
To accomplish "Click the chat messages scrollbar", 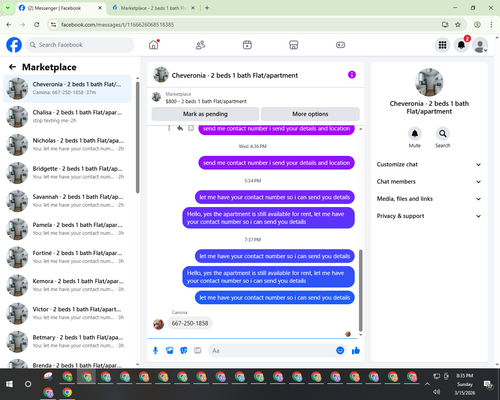I will click(360, 290).
